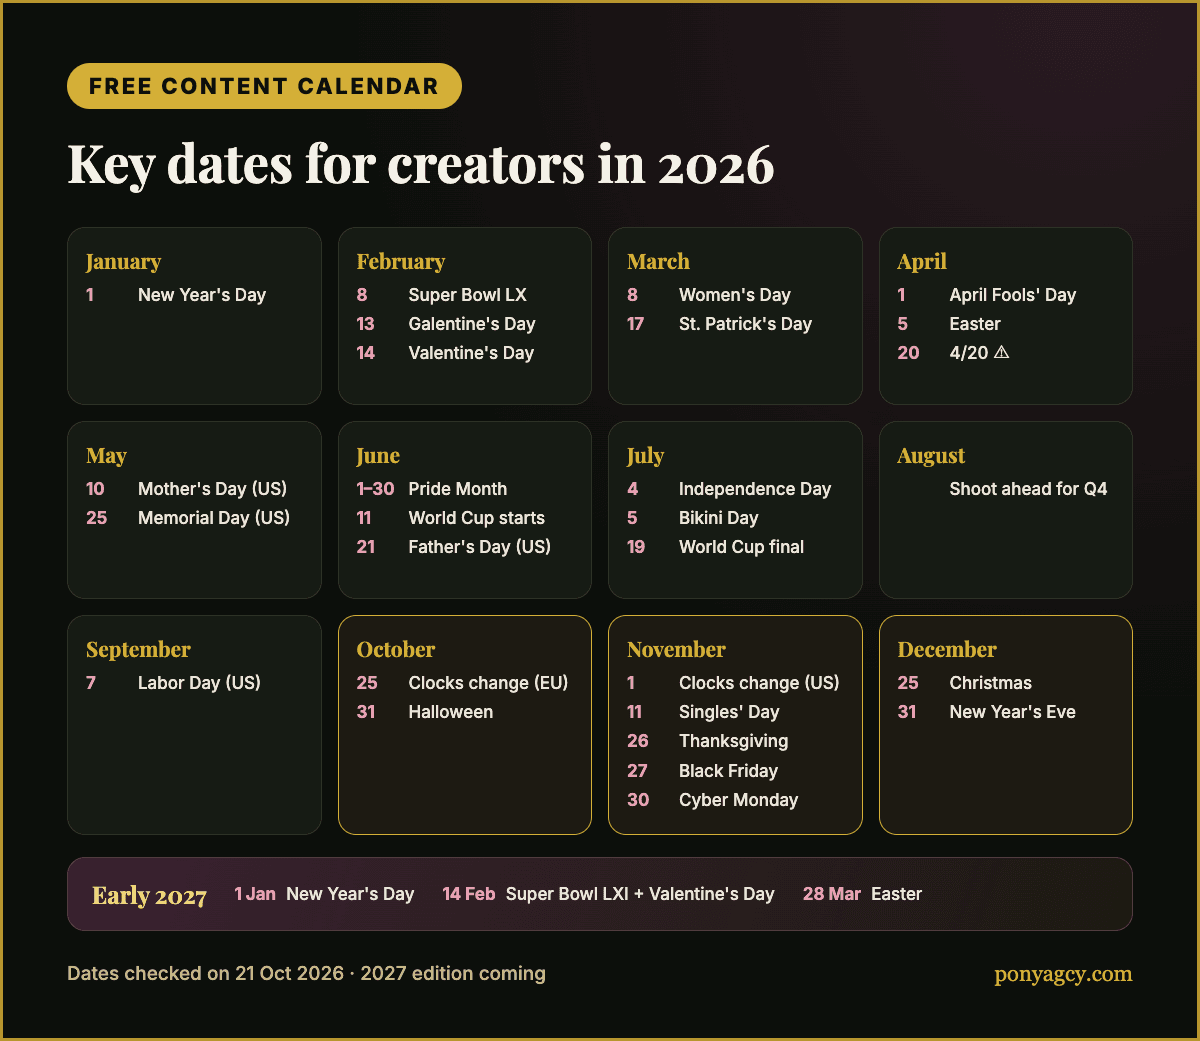The image size is (1200, 1041).
Task: Select the October month heading
Action: pos(396,650)
